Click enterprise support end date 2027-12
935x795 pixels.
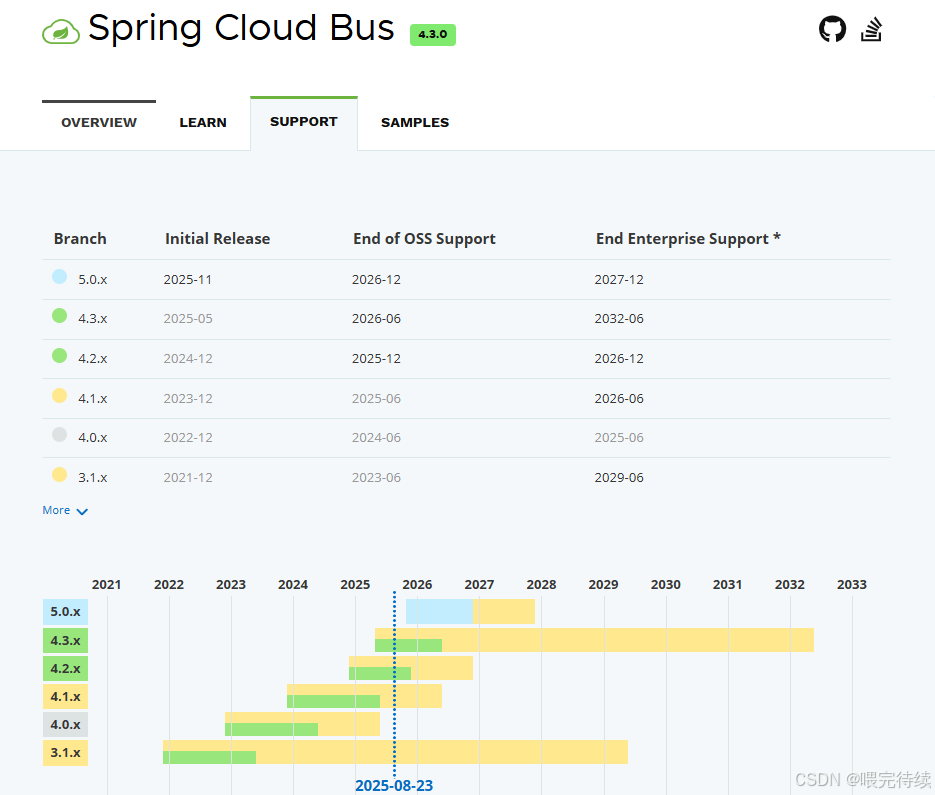(619, 280)
